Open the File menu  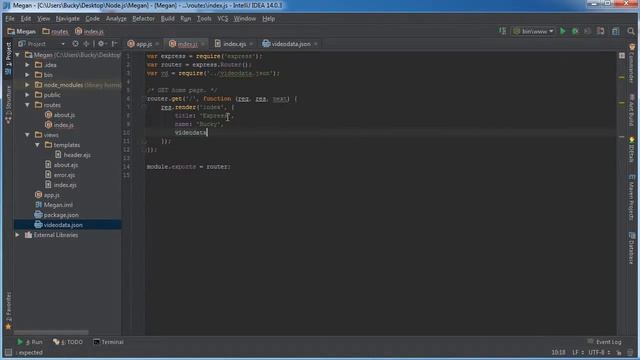10,19
